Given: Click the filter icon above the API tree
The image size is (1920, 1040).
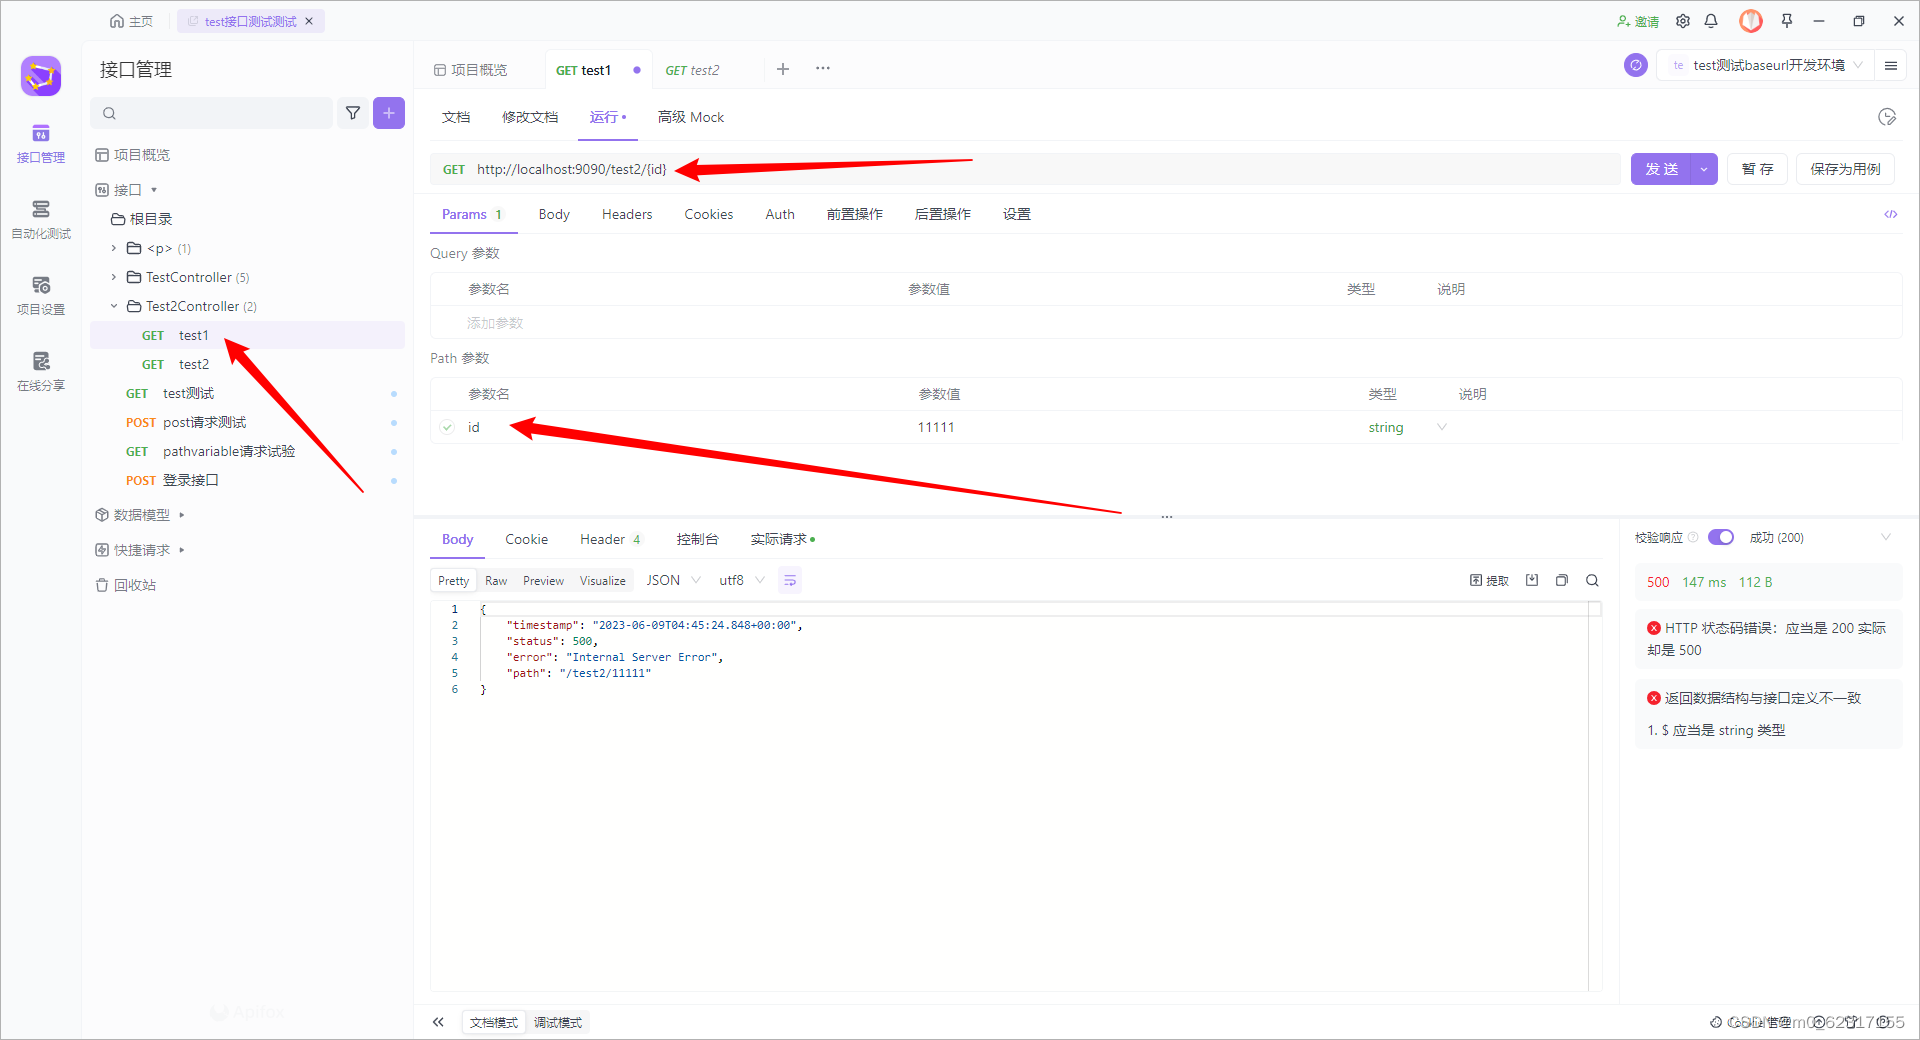Looking at the screenshot, I should (353, 113).
